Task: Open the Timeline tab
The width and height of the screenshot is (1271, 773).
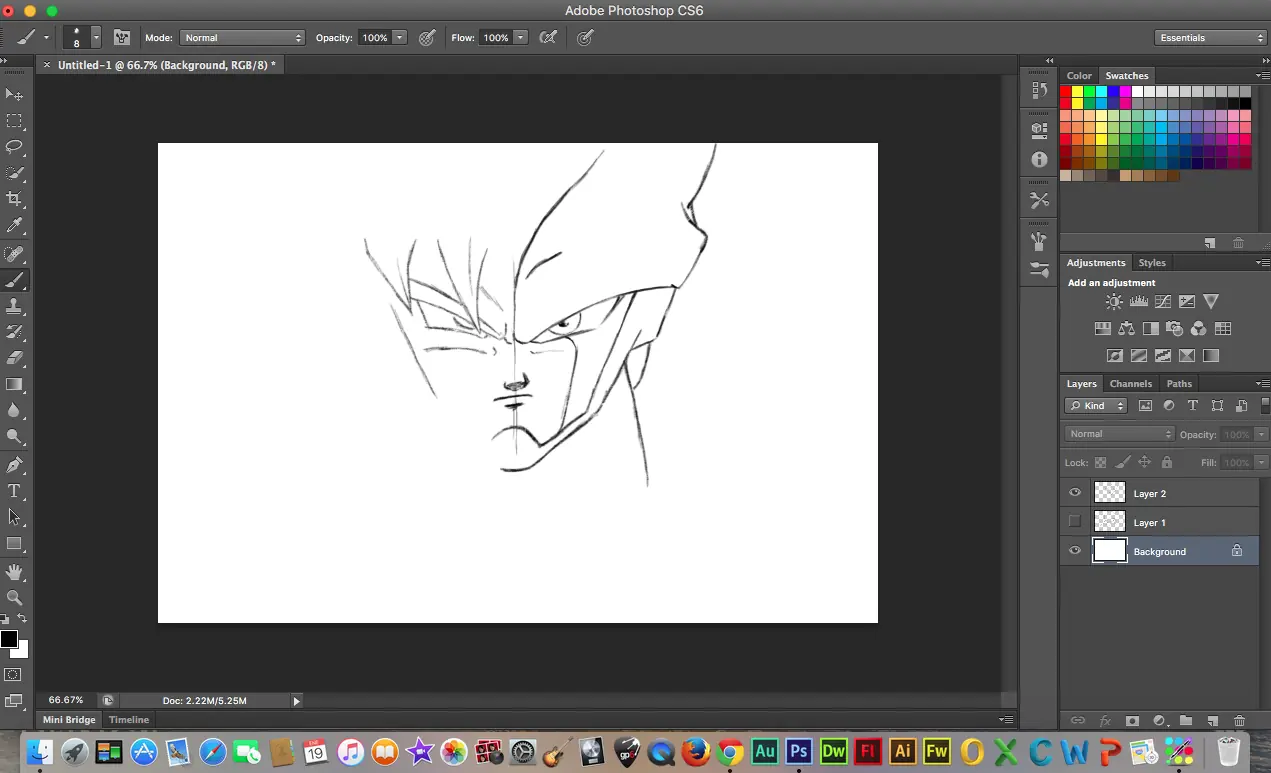Action: 129,720
